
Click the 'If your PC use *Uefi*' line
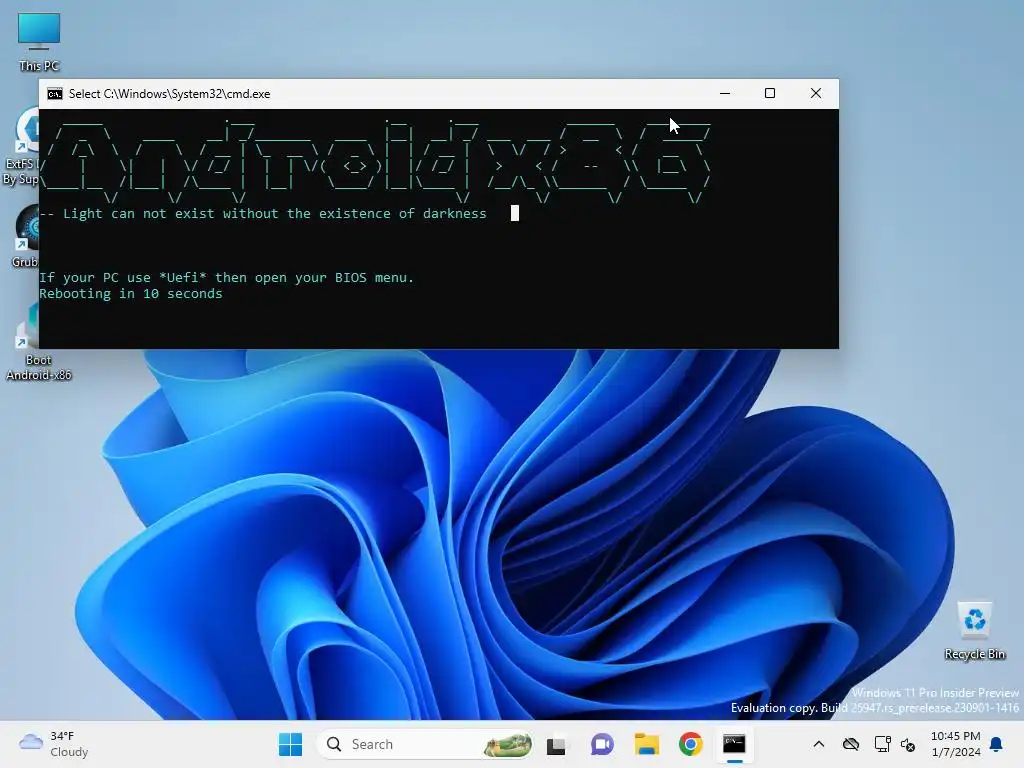[x=227, y=278]
